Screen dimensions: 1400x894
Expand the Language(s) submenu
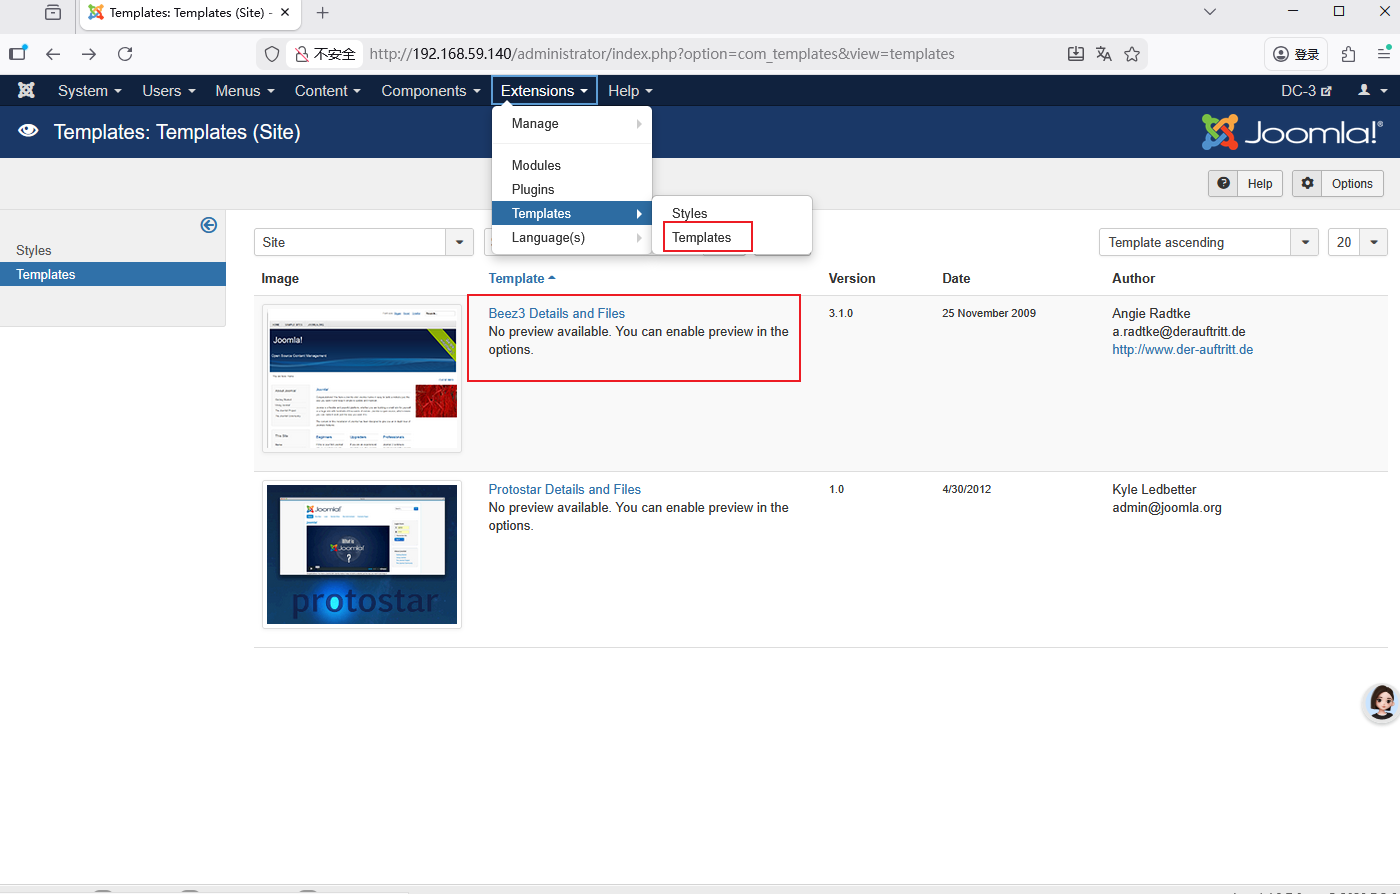tap(572, 238)
